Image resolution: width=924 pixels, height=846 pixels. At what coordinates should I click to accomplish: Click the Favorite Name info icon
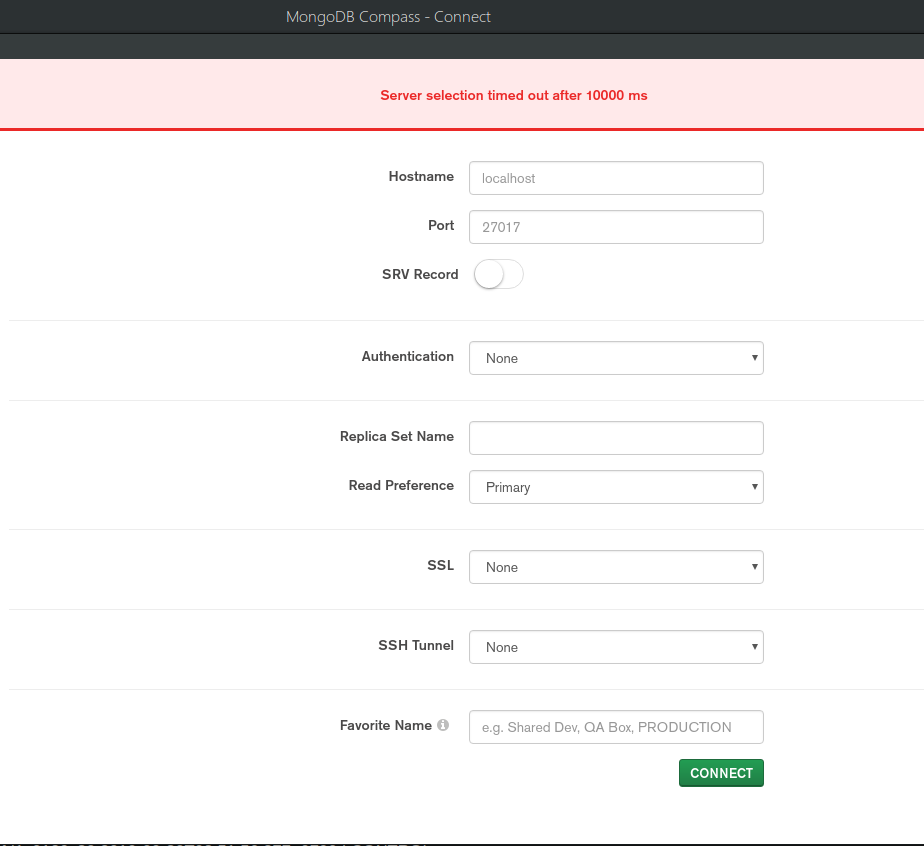443,725
